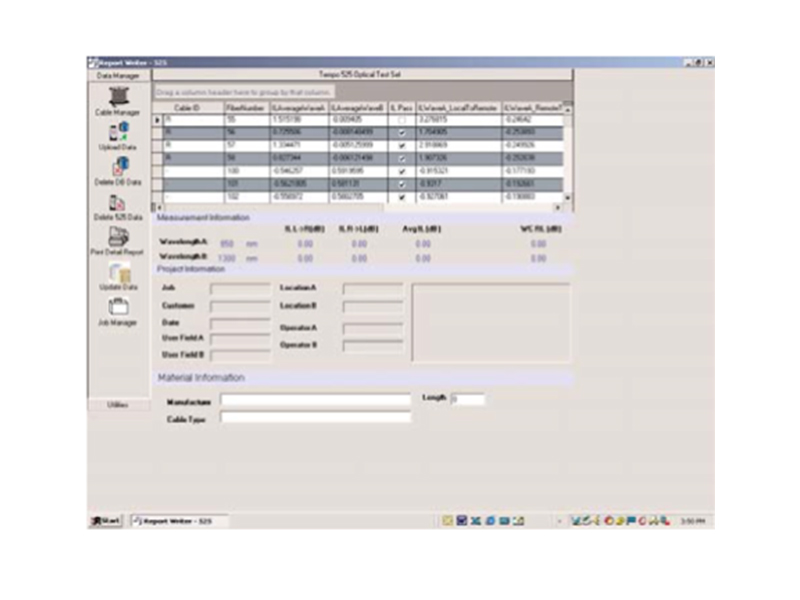Screen dimensions: 800x600
Task: Open the Utilities sidebar tab
Action: [x=118, y=405]
